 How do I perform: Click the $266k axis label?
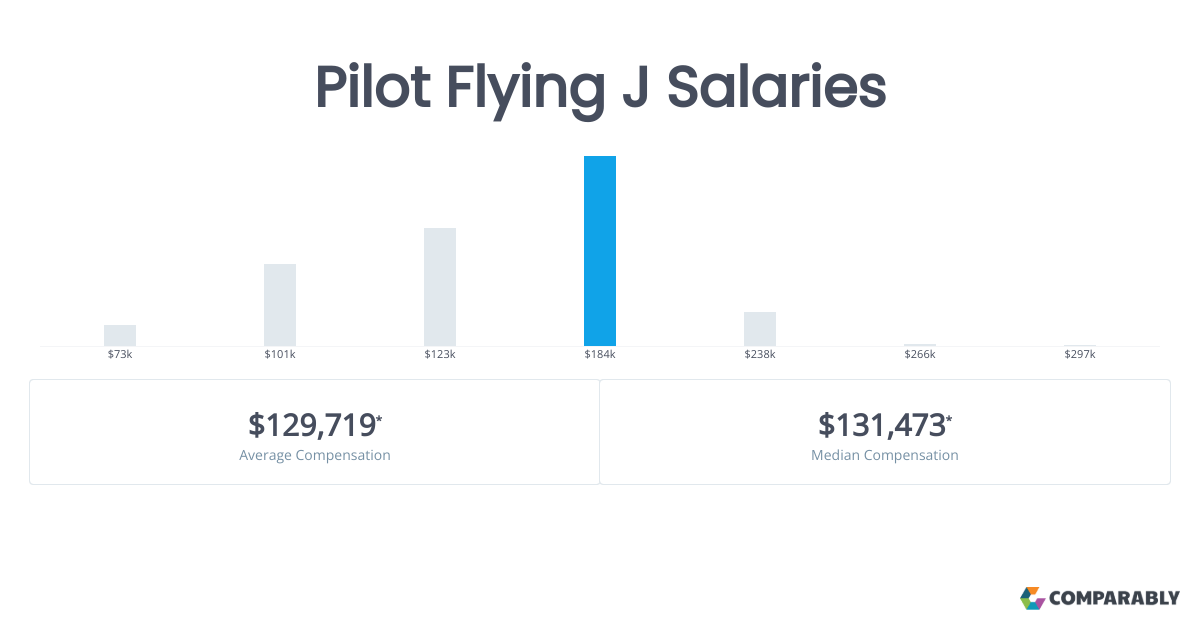pos(920,355)
